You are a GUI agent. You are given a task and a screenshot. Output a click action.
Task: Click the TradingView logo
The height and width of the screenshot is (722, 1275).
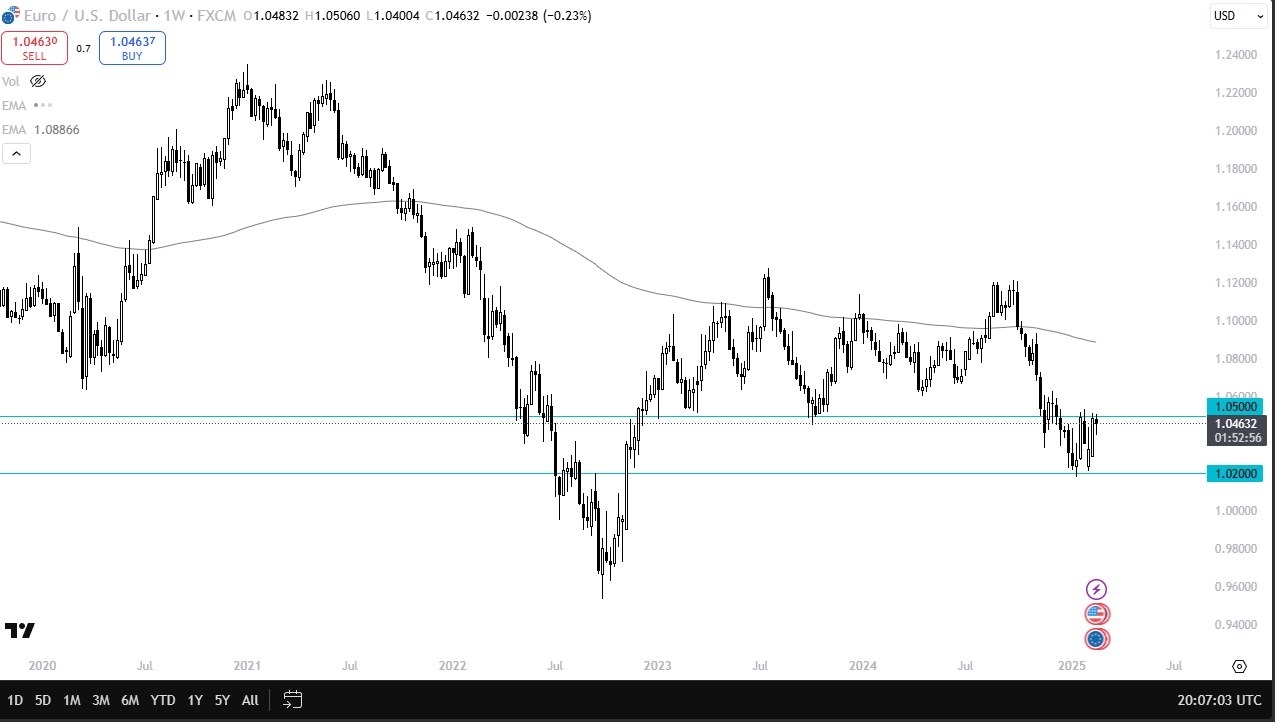click(x=20, y=630)
